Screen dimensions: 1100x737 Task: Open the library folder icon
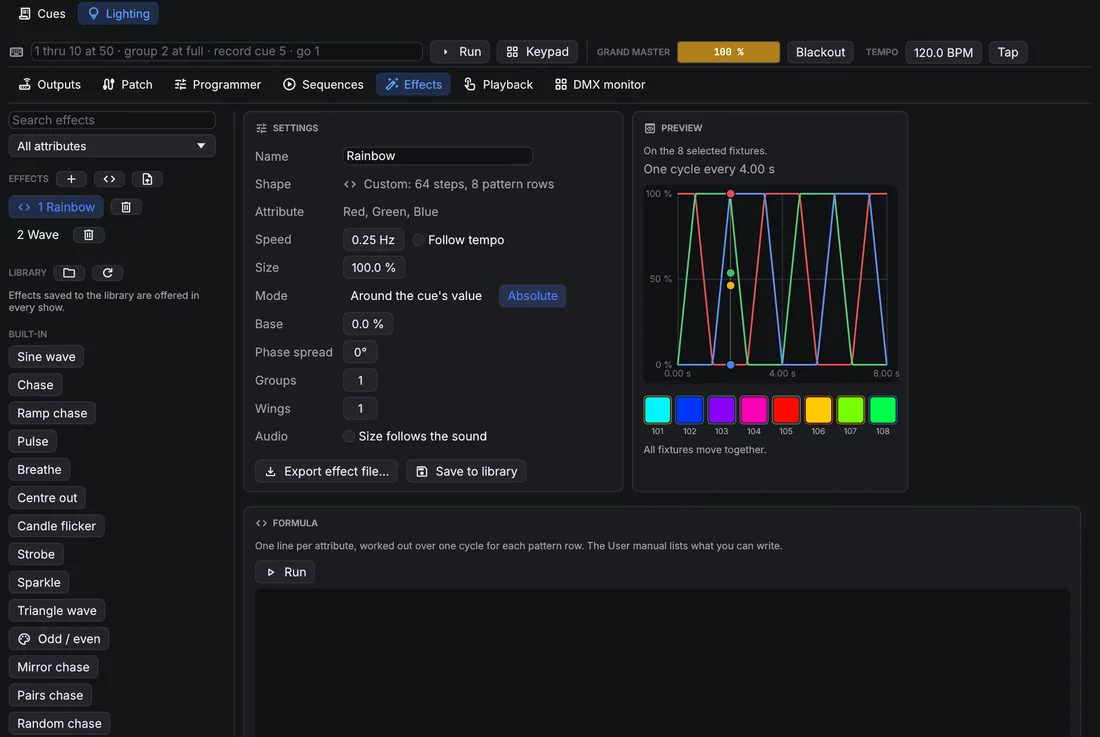[x=69, y=273]
